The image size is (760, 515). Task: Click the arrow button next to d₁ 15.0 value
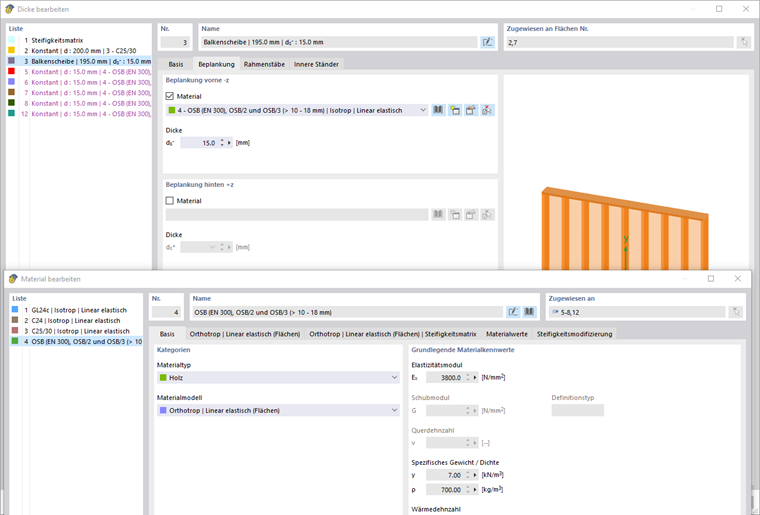pyautogui.click(x=229, y=142)
